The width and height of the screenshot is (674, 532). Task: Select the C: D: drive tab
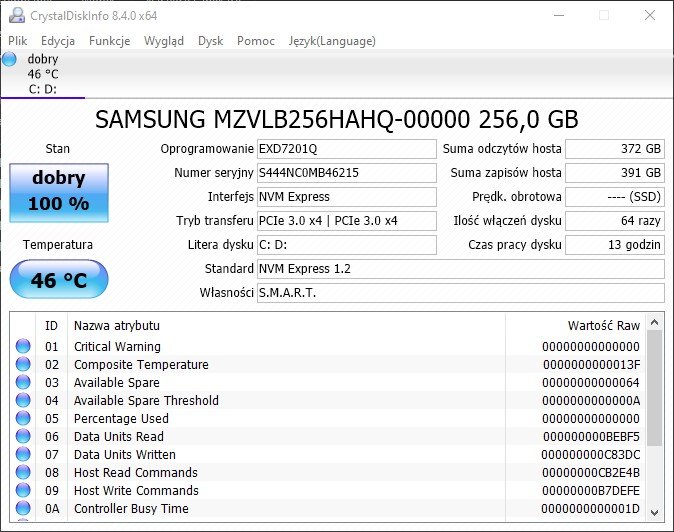click(x=43, y=73)
